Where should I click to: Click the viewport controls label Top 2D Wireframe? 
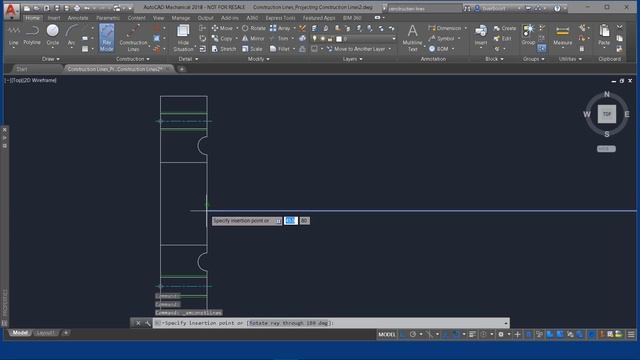coord(31,80)
